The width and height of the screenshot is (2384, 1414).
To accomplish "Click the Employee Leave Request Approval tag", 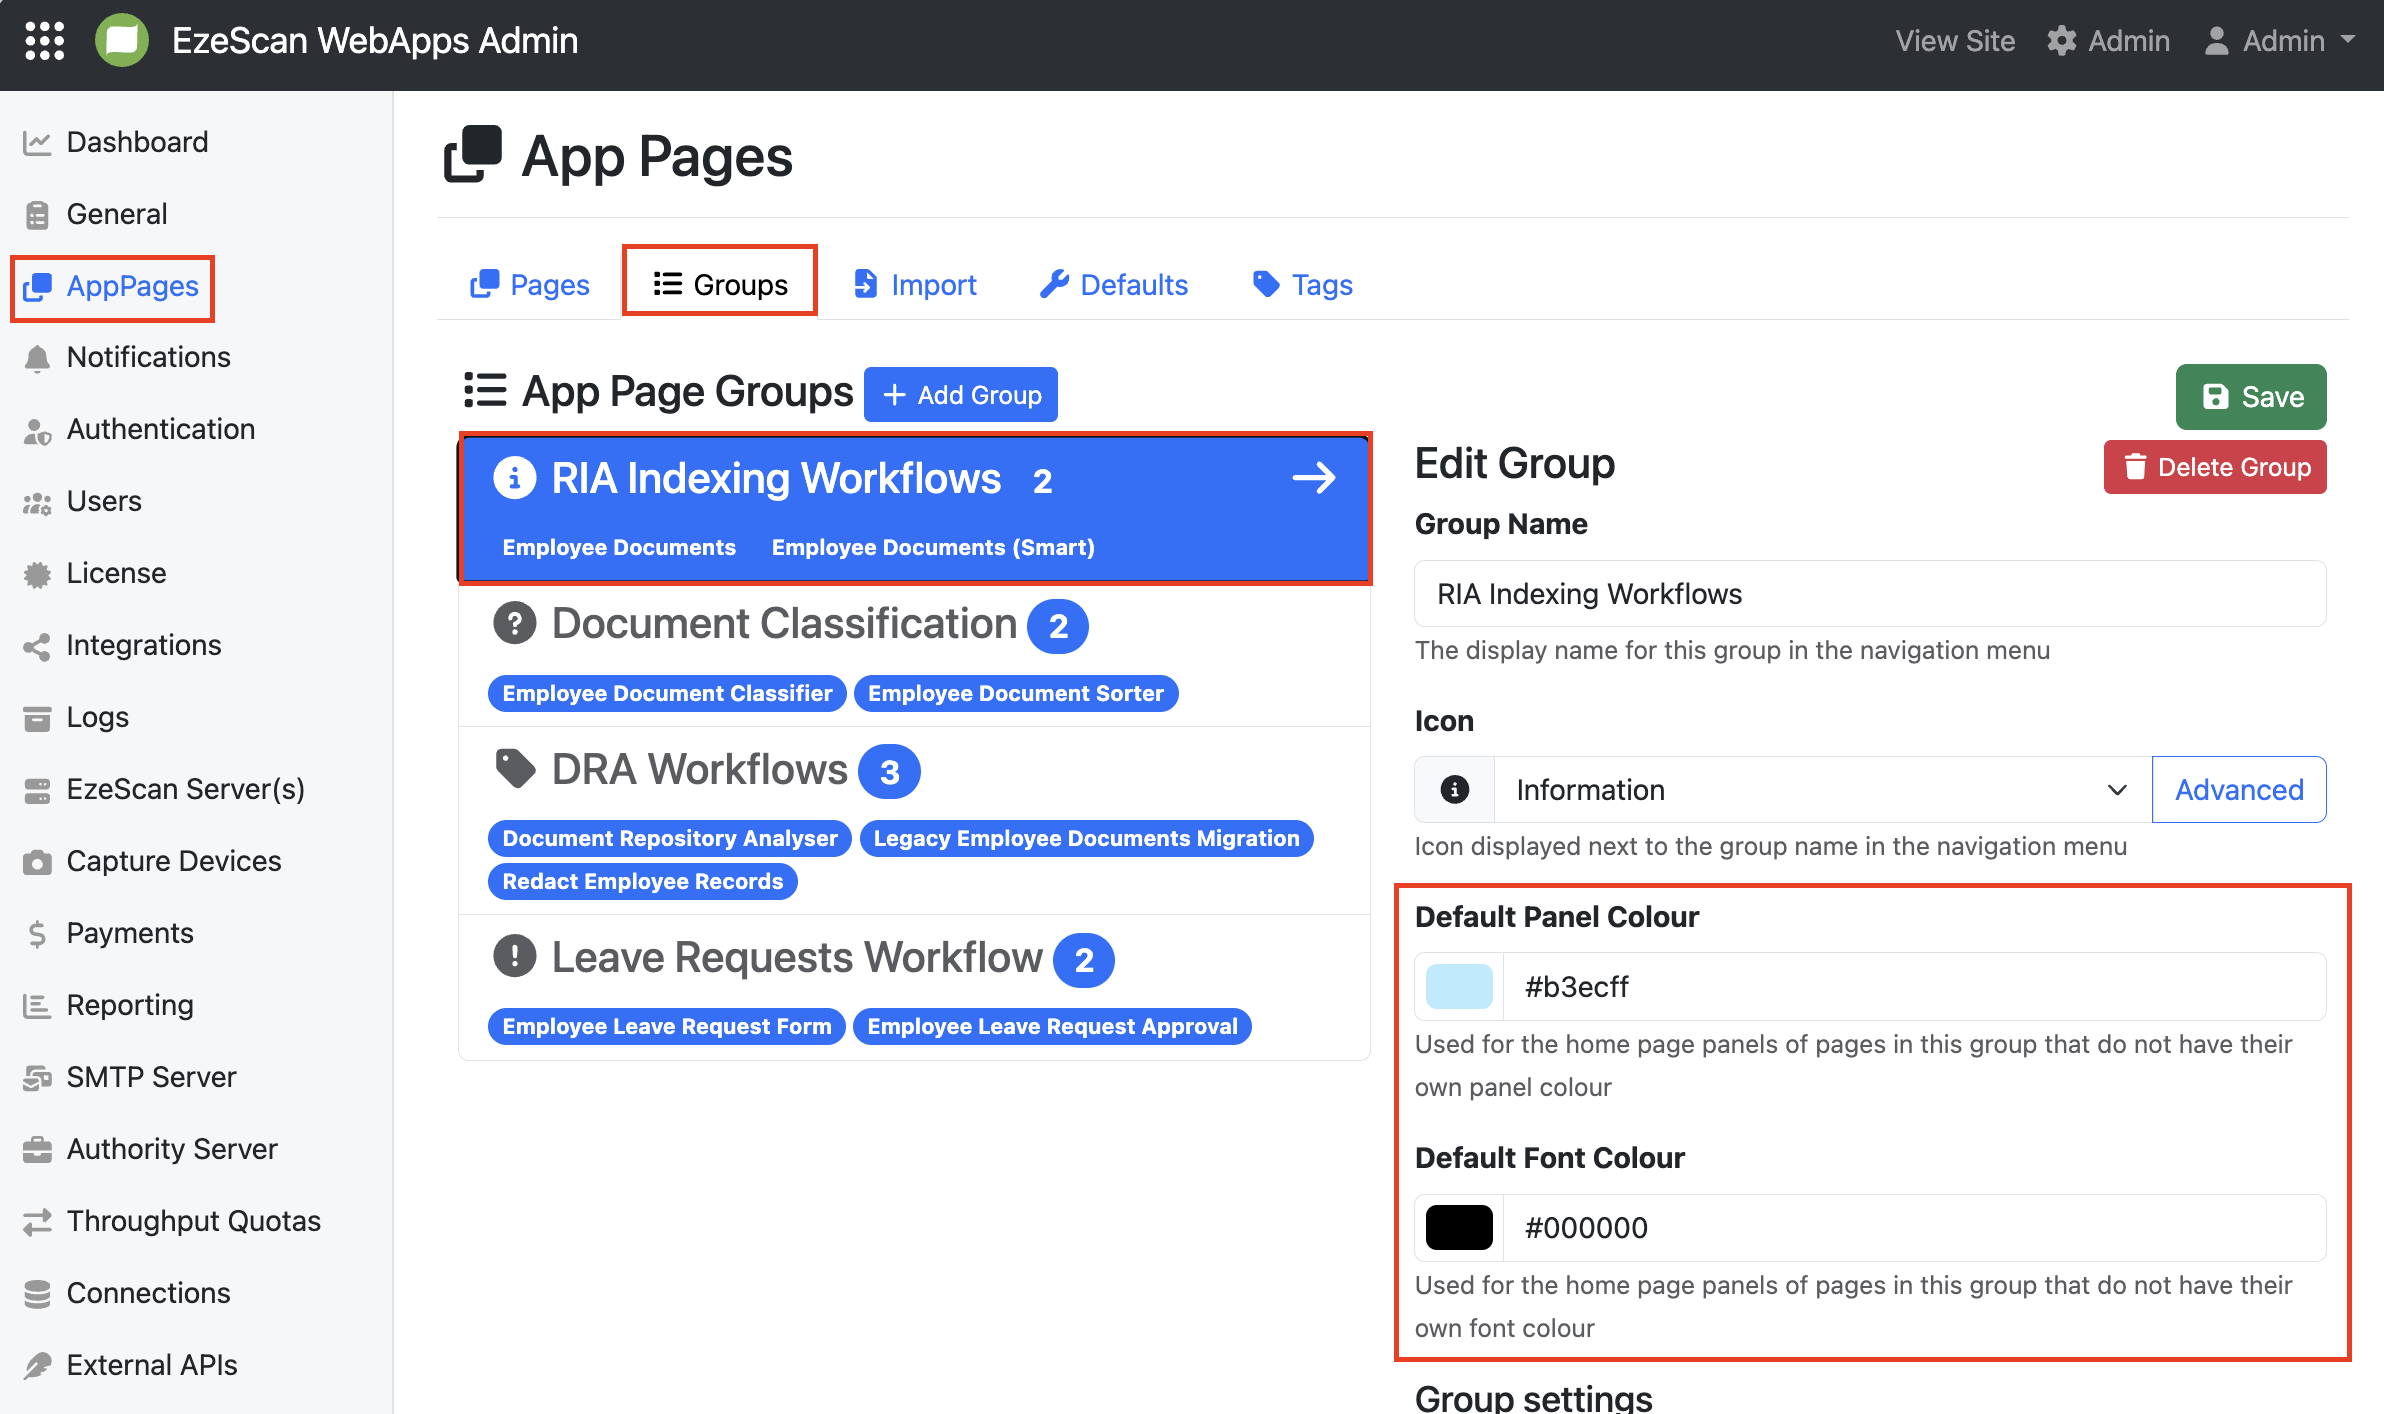I will [1052, 1027].
